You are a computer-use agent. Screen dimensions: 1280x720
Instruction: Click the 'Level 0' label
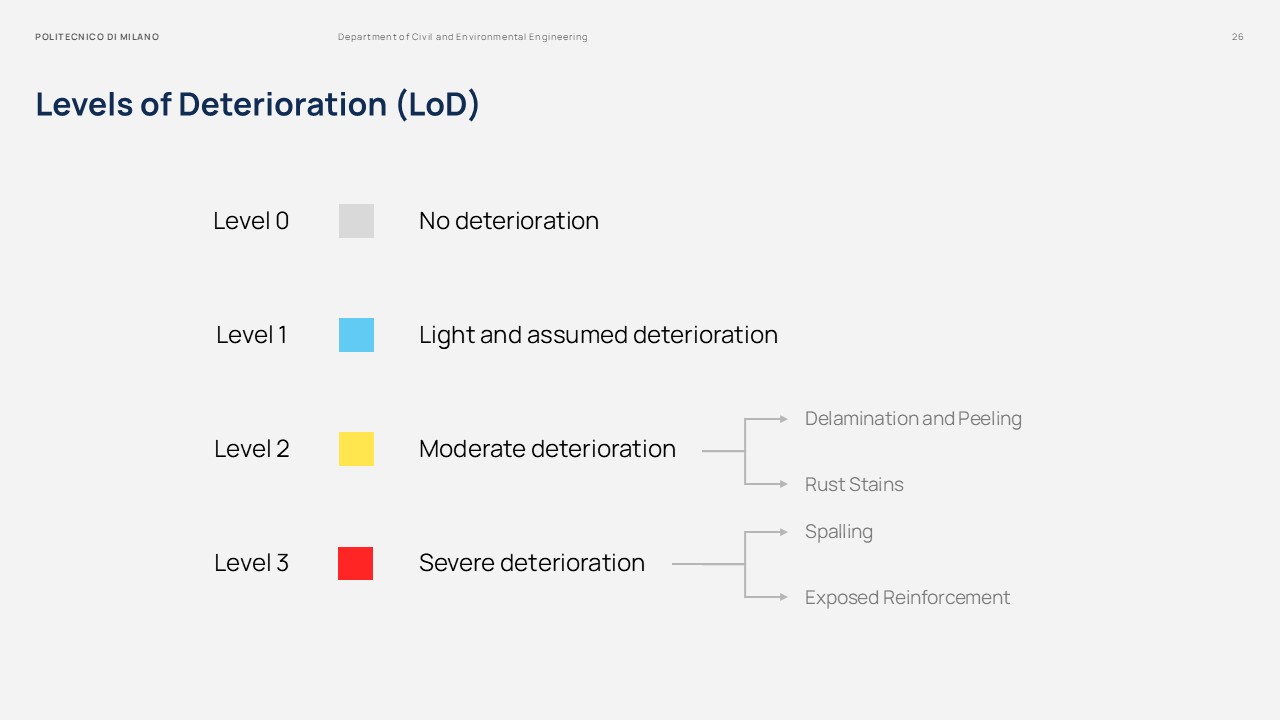click(251, 221)
